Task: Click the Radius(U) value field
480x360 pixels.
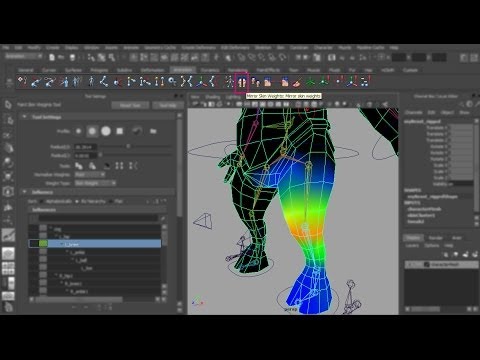Action: [85, 147]
